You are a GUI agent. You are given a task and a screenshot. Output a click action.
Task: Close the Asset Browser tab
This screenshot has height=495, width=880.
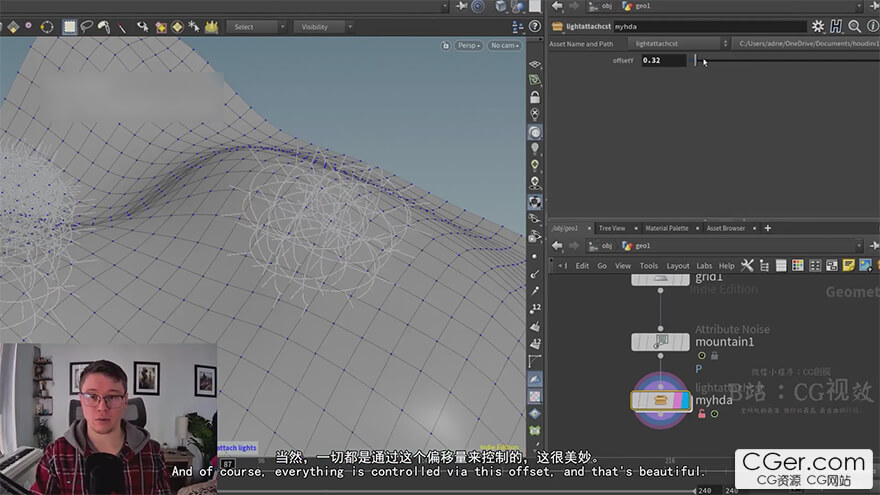click(754, 228)
